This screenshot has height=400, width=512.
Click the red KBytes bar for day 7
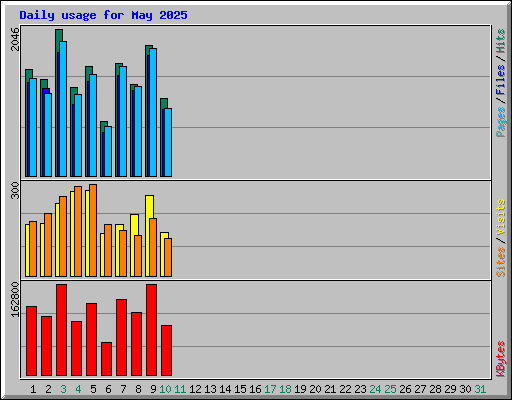[x=121, y=337]
